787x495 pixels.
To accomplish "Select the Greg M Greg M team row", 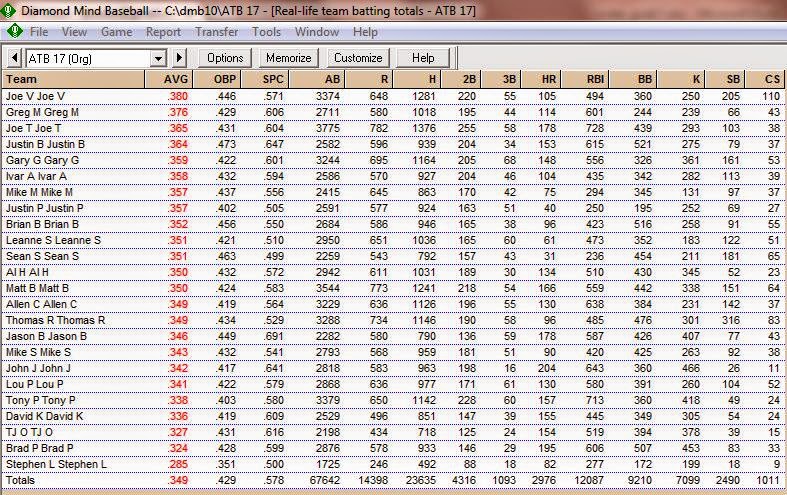I will pos(394,112).
